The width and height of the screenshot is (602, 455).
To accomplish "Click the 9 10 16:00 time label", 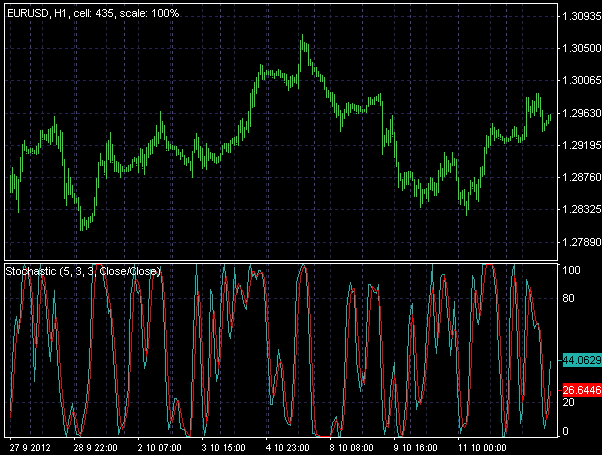I will coord(415,448).
